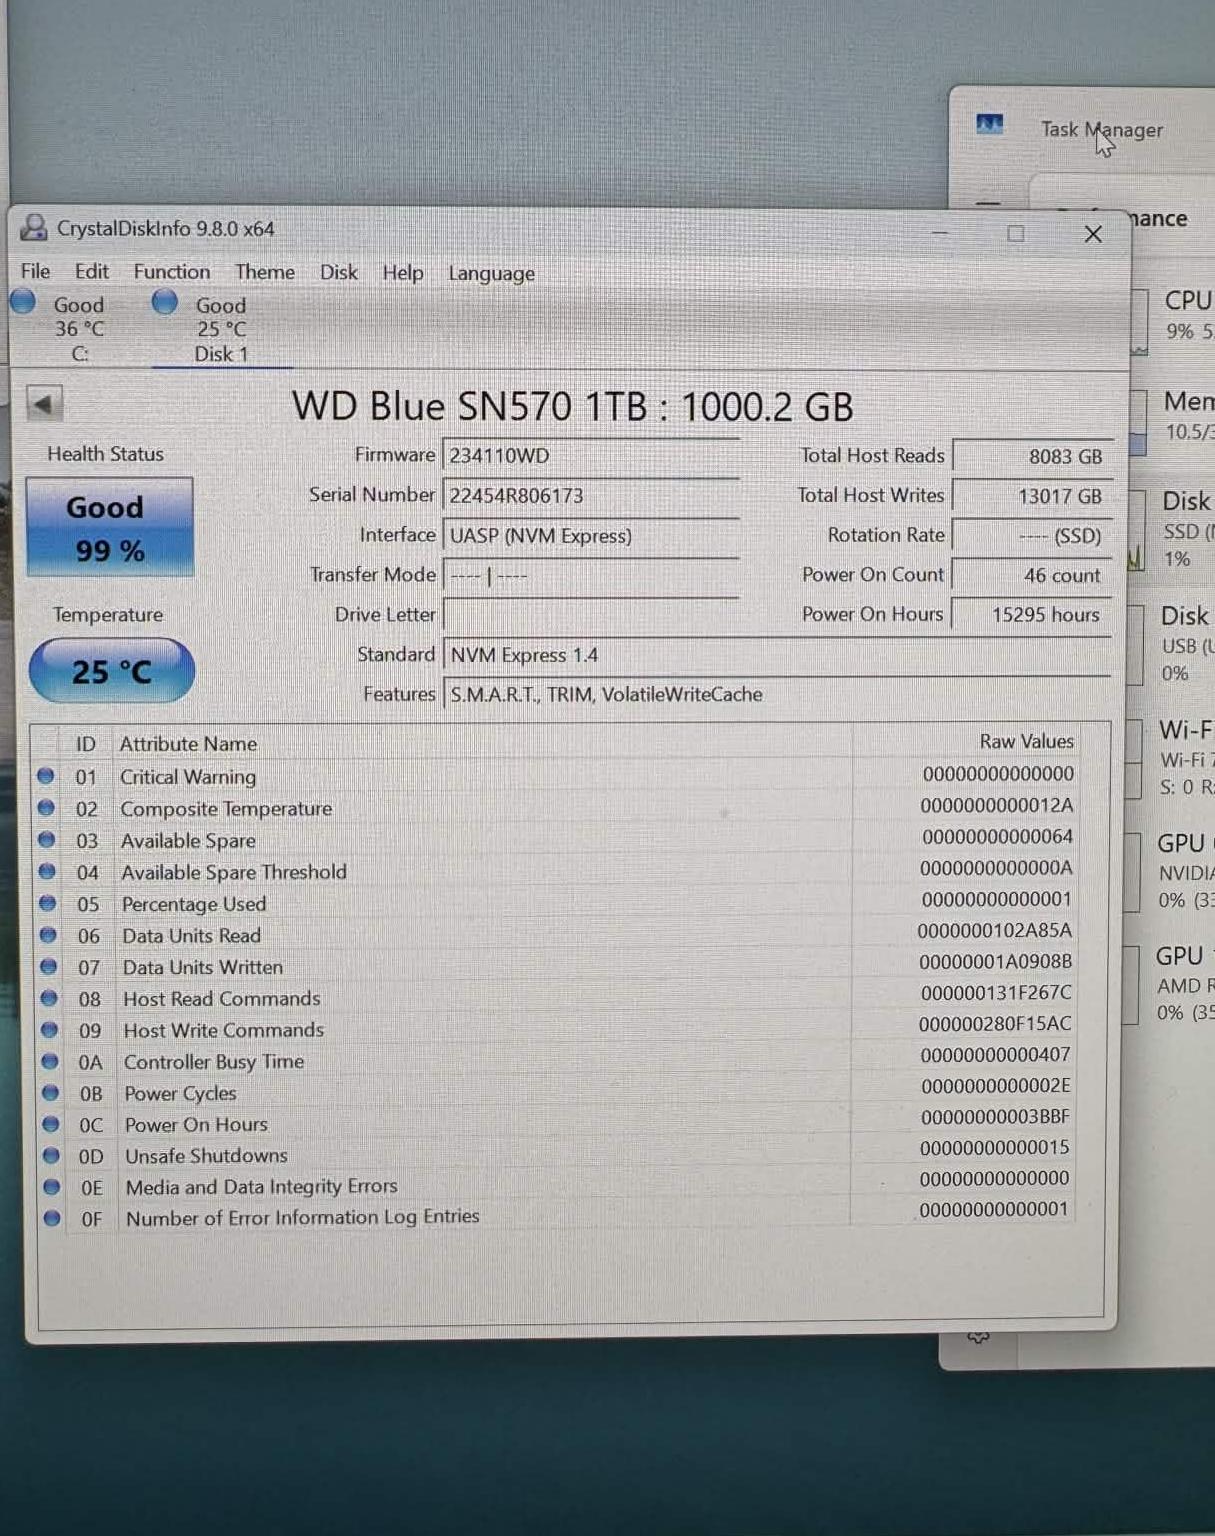Viewport: 1215px width, 1536px height.
Task: Select the Controller Busy Time row
Action: tap(555, 1059)
